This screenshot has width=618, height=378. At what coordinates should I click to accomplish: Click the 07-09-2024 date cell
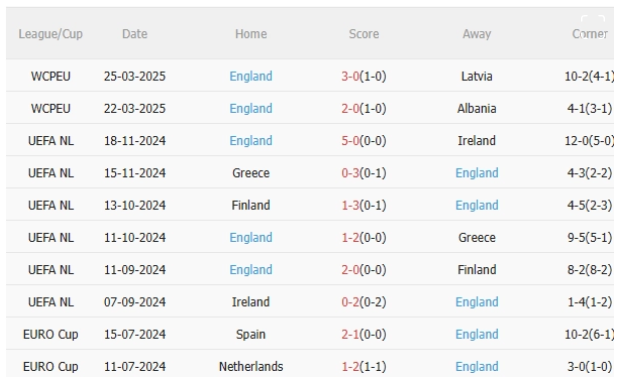[x=135, y=302]
